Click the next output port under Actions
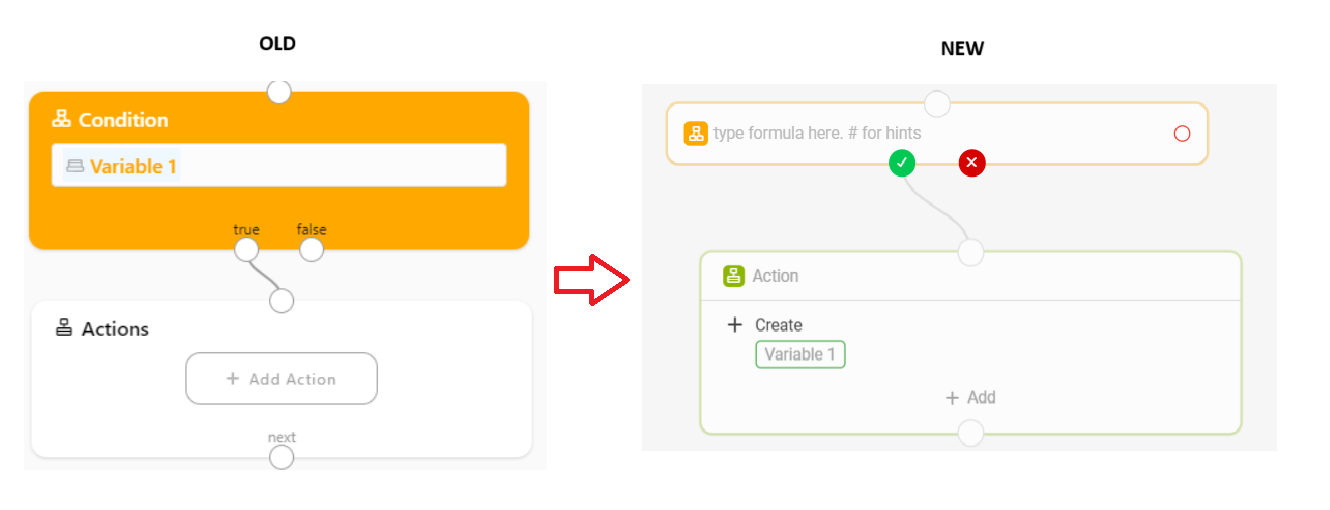Viewport: 1330px width, 510px height. (282, 457)
